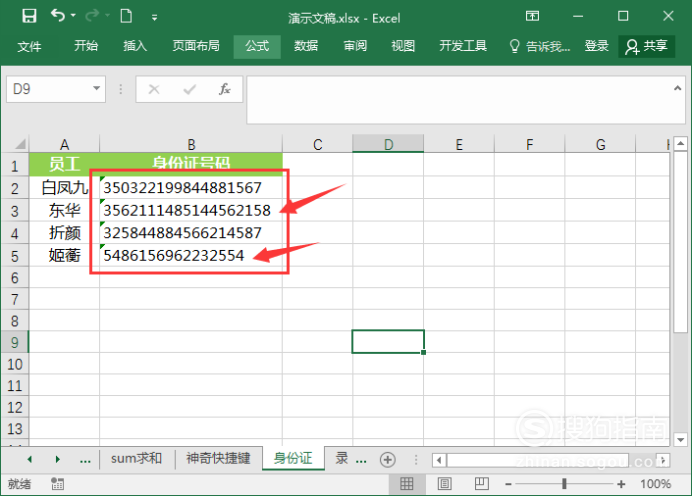Screen dimensions: 692x496
Task: Click the macro recording icon in status bar
Action: pyautogui.click(x=57, y=484)
